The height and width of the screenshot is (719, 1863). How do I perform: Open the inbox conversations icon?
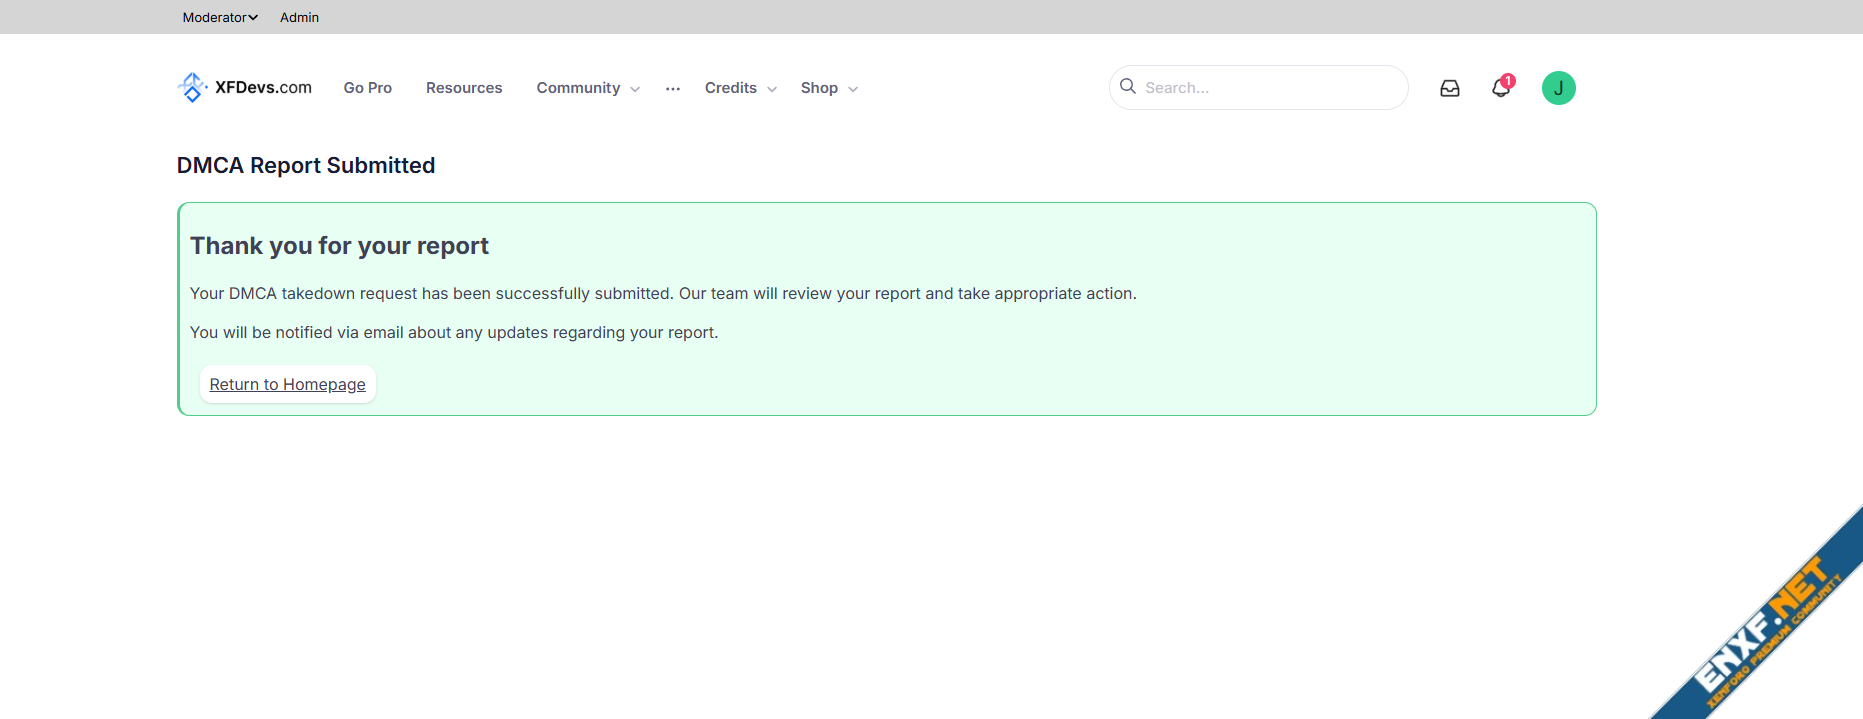tap(1450, 88)
